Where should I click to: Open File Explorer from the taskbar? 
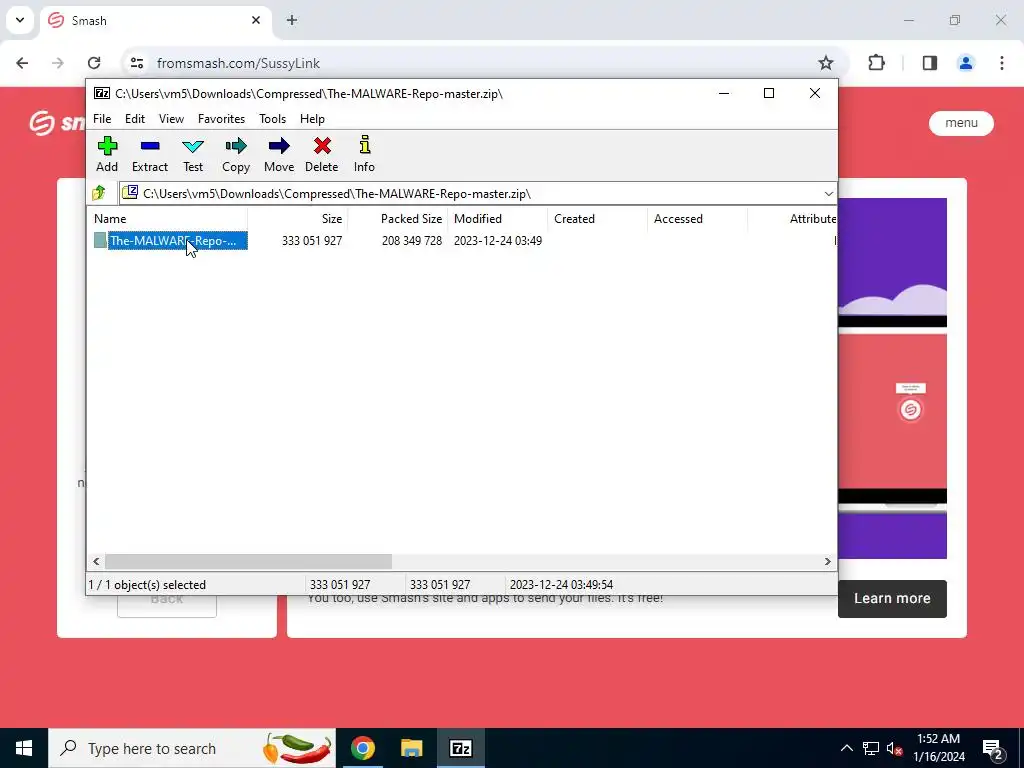point(411,748)
